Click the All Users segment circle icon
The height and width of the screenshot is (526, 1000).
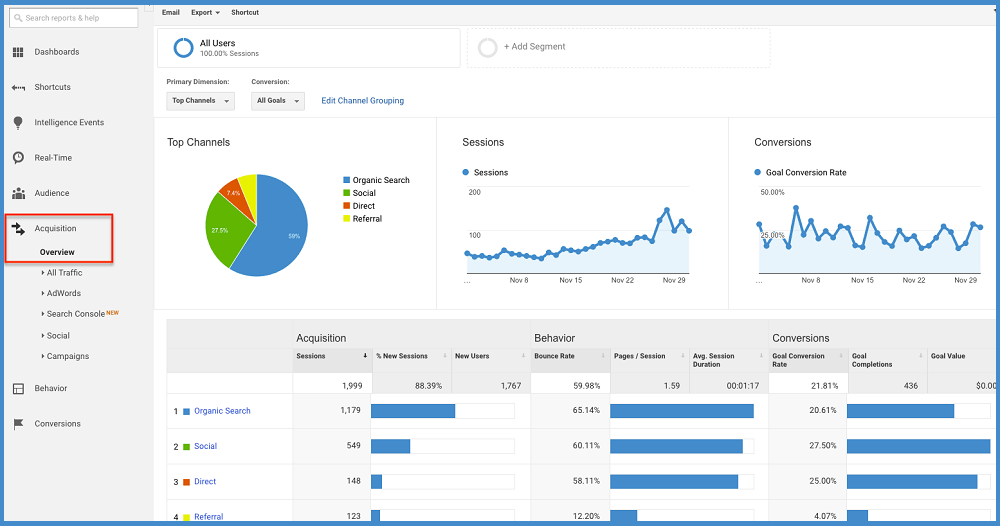coord(183,47)
